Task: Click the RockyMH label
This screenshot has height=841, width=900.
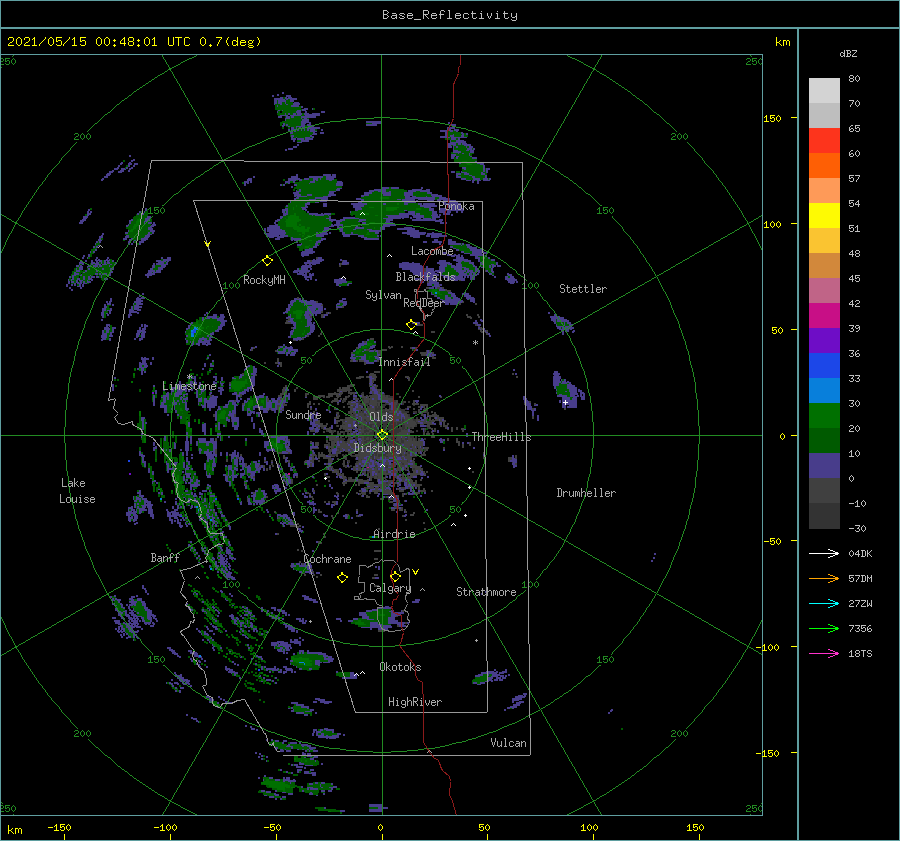Action: point(264,280)
